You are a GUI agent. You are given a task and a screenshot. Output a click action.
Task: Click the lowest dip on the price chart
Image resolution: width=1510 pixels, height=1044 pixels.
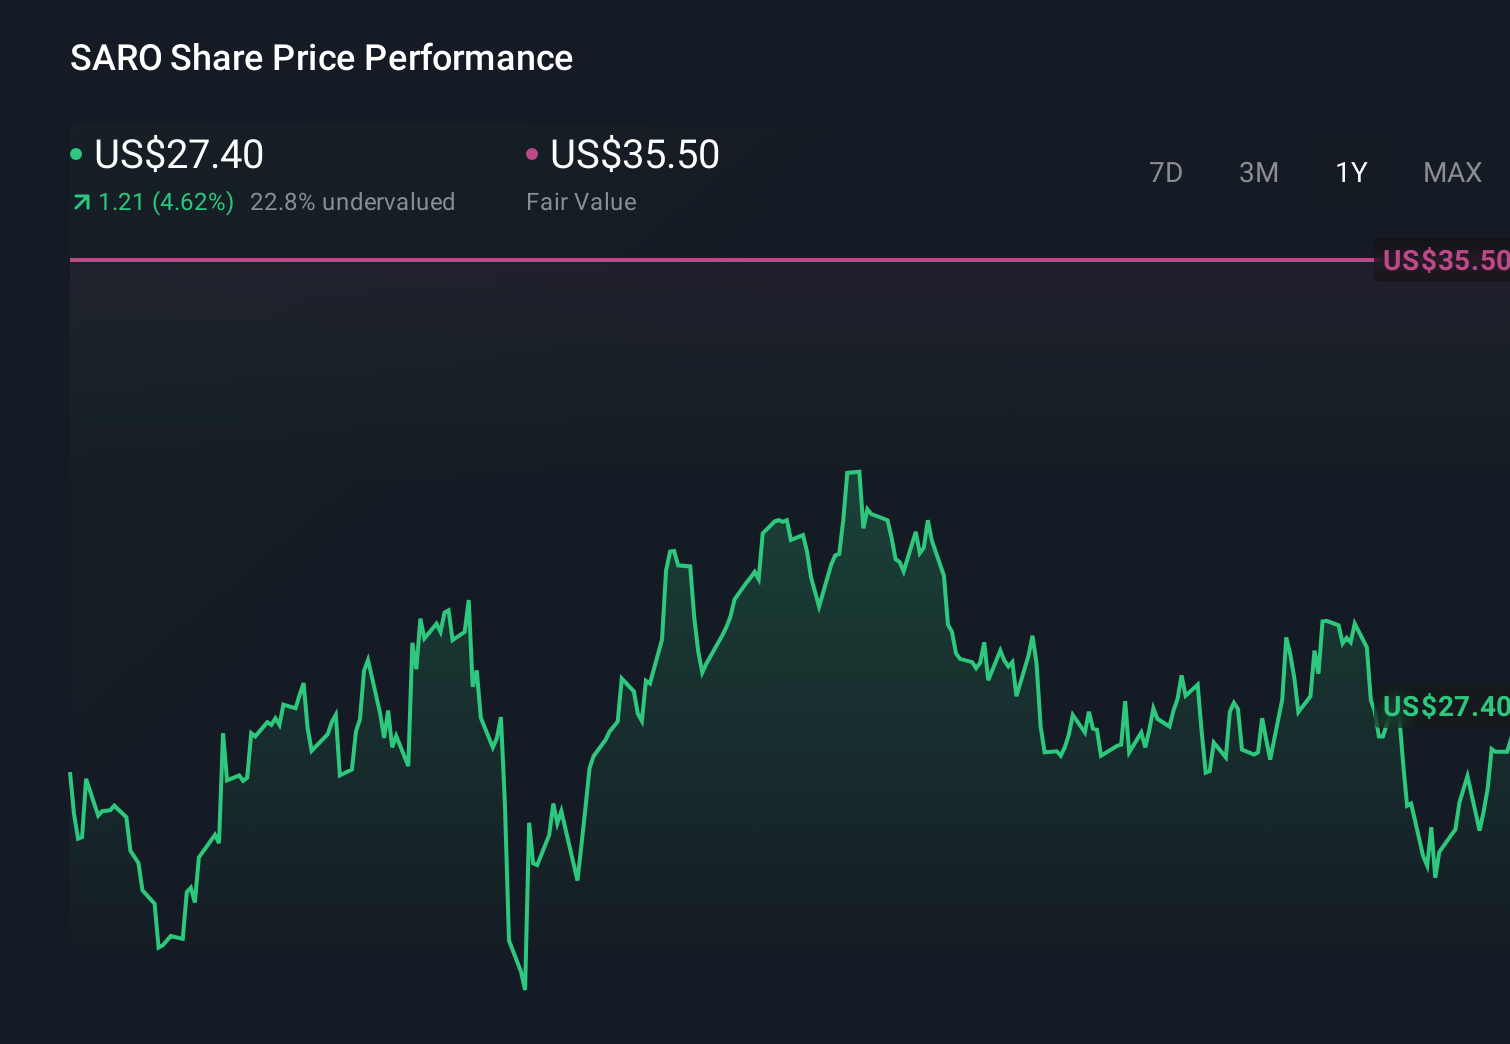tap(524, 988)
